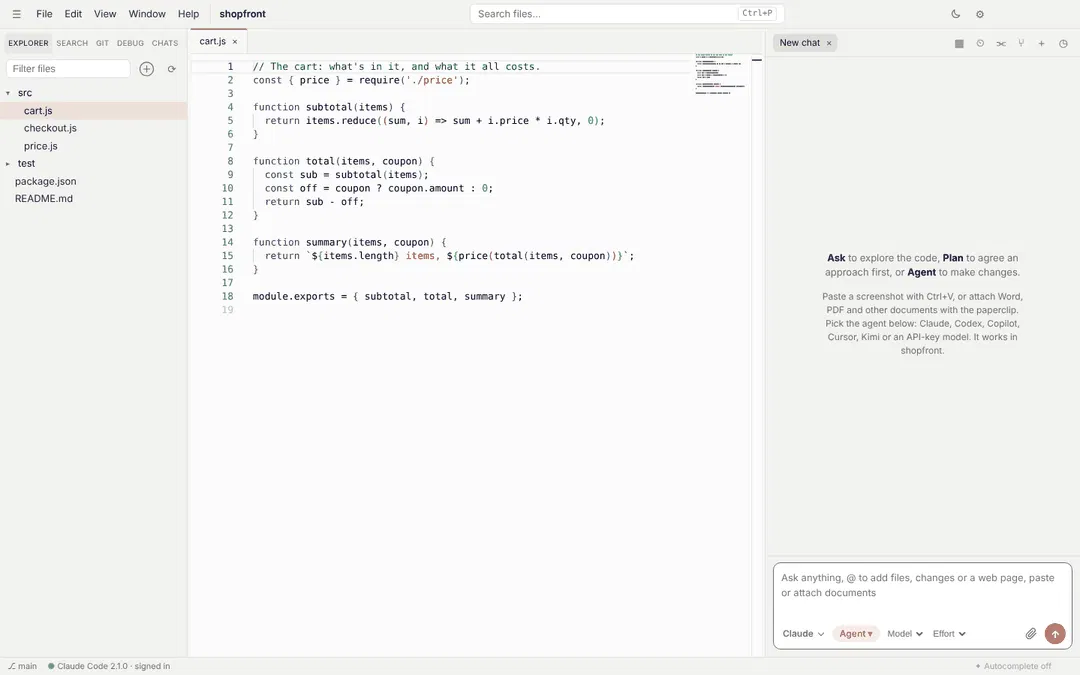Collapse the src folder
Viewport: 1080px width, 675px height.
(x=8, y=93)
